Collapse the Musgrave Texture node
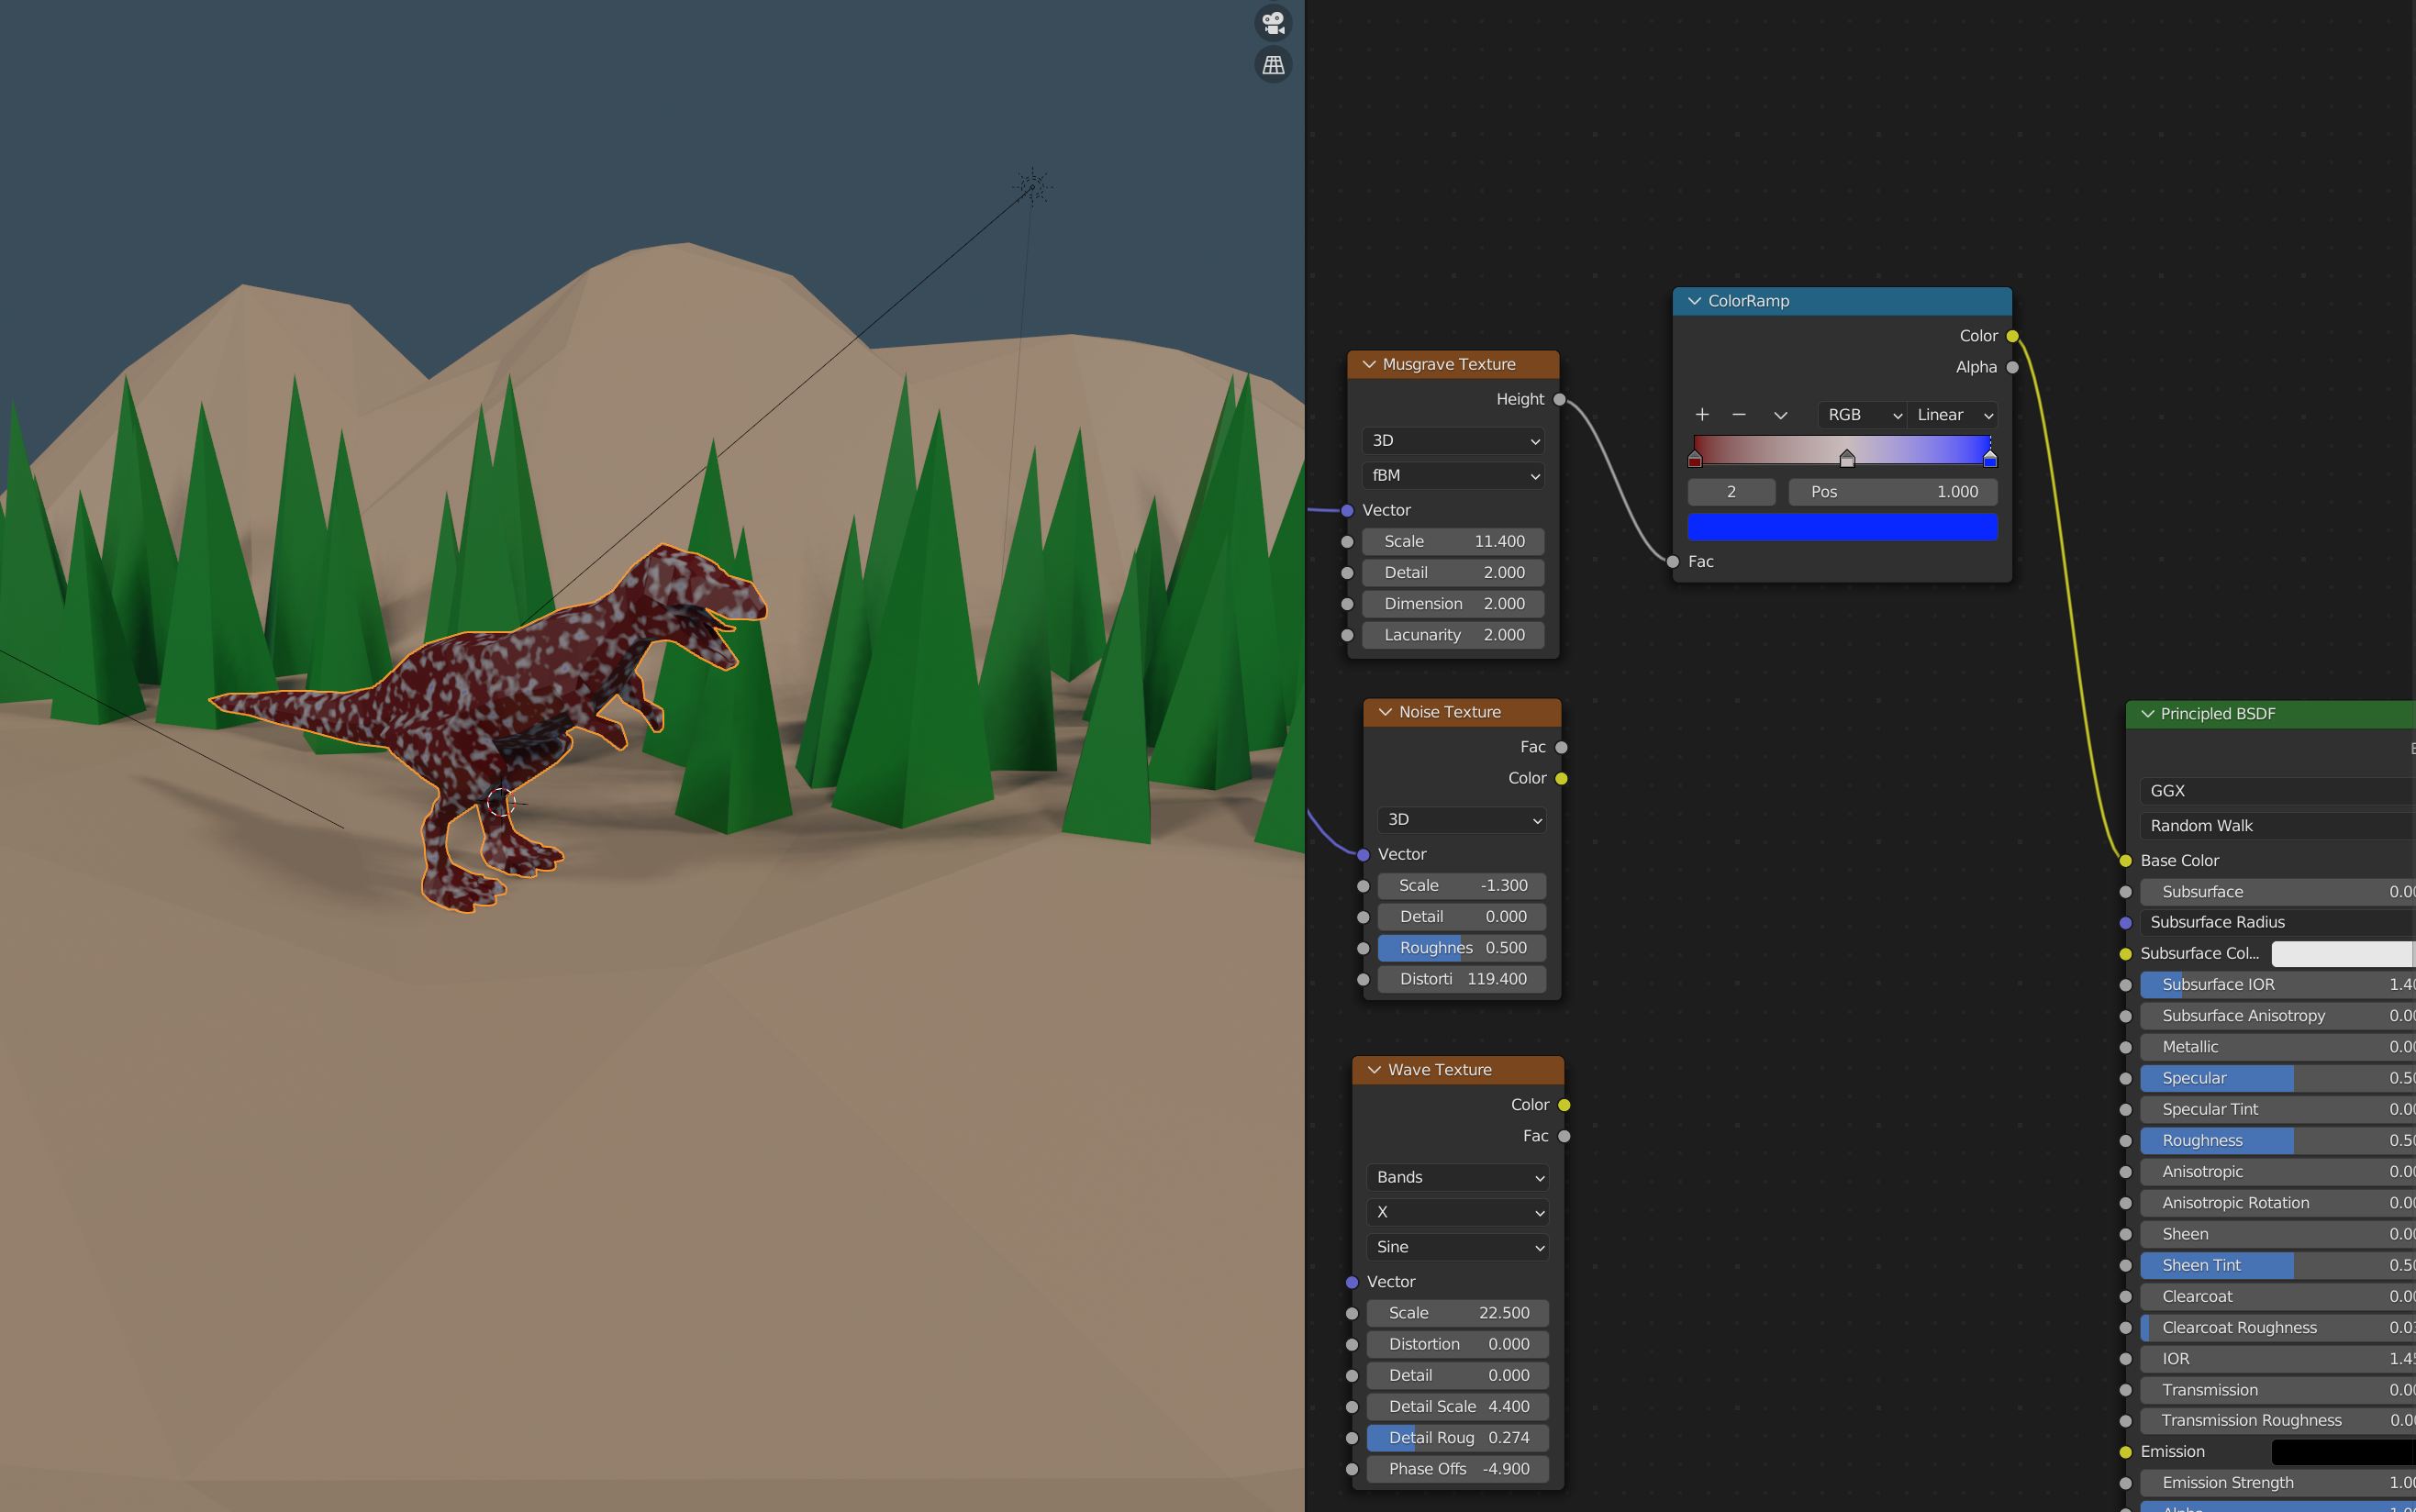 [1369, 365]
